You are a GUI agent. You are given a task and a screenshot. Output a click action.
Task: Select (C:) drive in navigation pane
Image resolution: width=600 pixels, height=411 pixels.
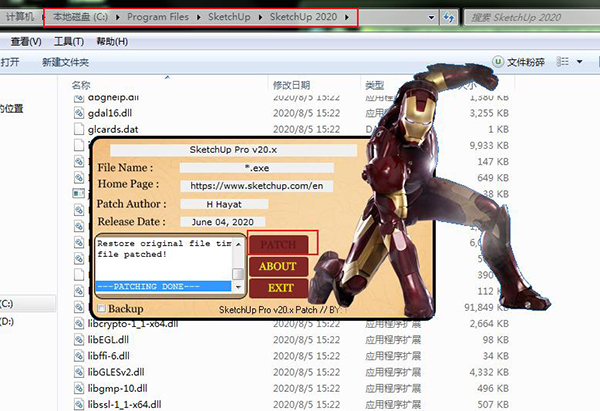7,304
